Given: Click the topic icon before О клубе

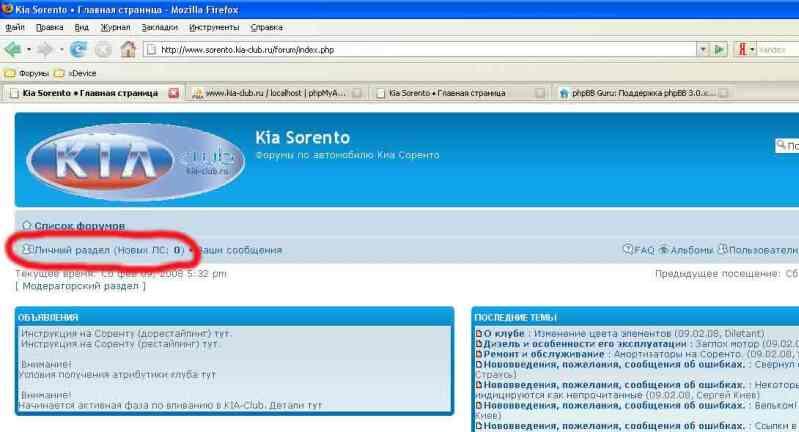Looking at the screenshot, I should point(478,334).
